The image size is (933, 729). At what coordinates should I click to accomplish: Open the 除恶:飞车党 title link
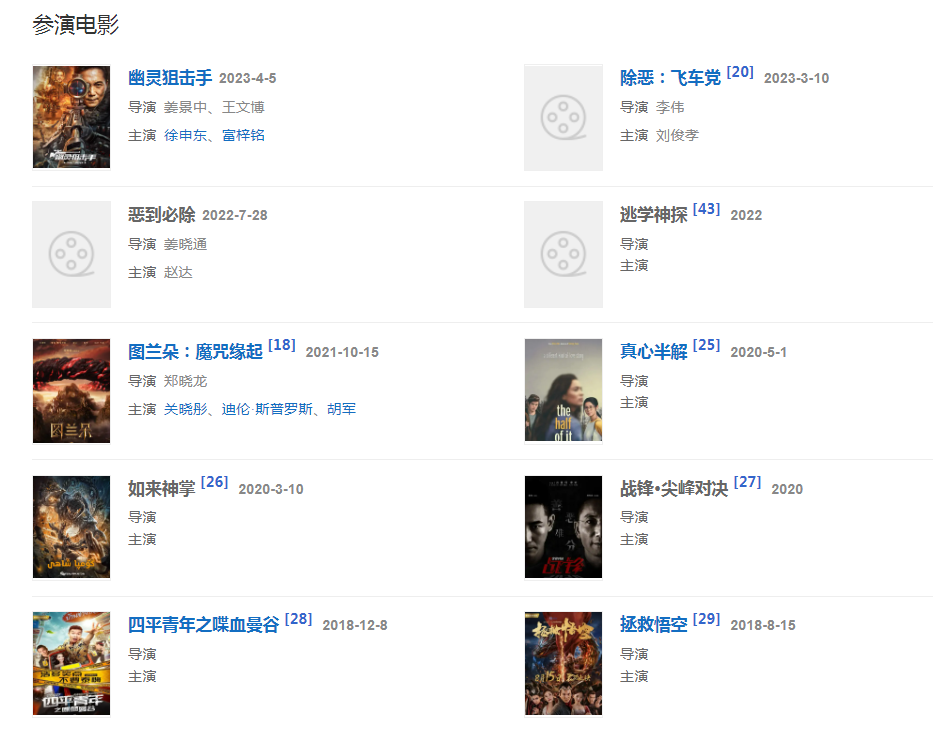point(670,78)
